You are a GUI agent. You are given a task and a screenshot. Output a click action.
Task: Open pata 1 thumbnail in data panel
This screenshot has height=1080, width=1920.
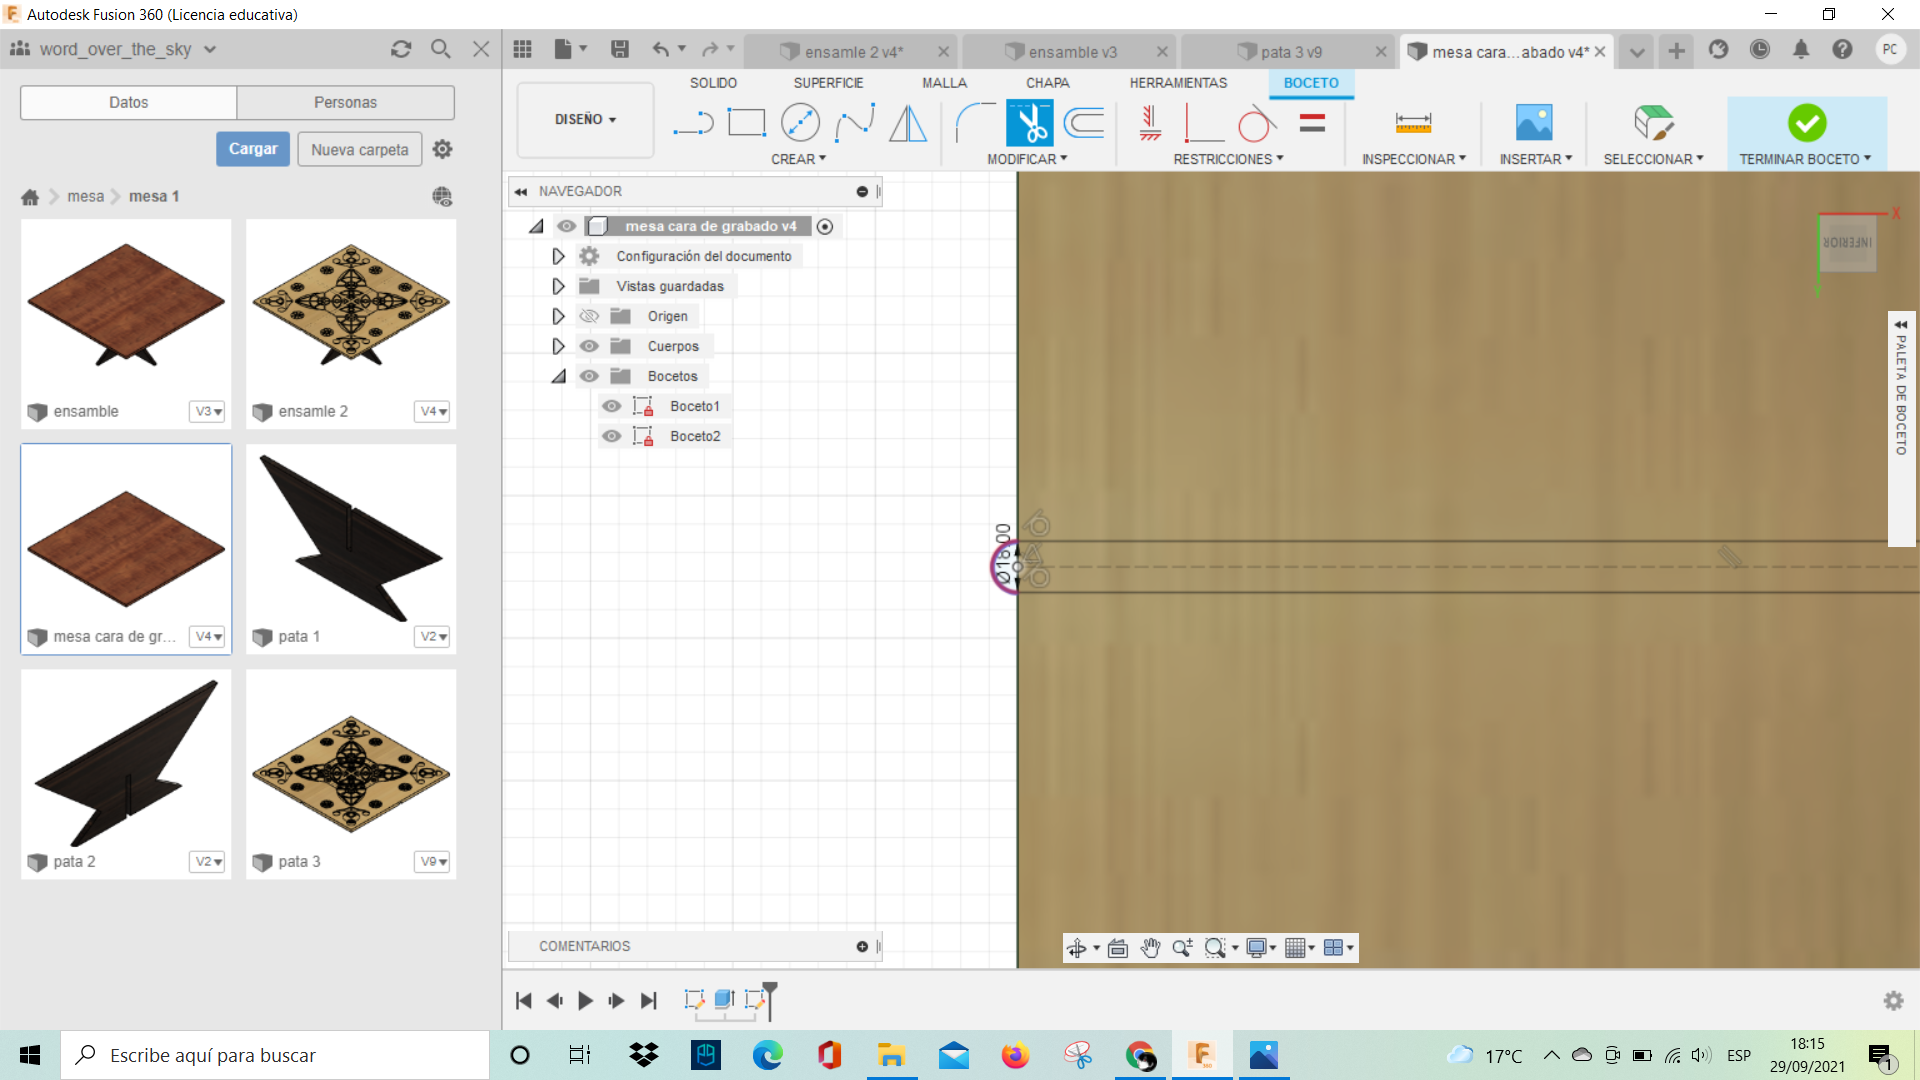pyautogui.click(x=351, y=537)
